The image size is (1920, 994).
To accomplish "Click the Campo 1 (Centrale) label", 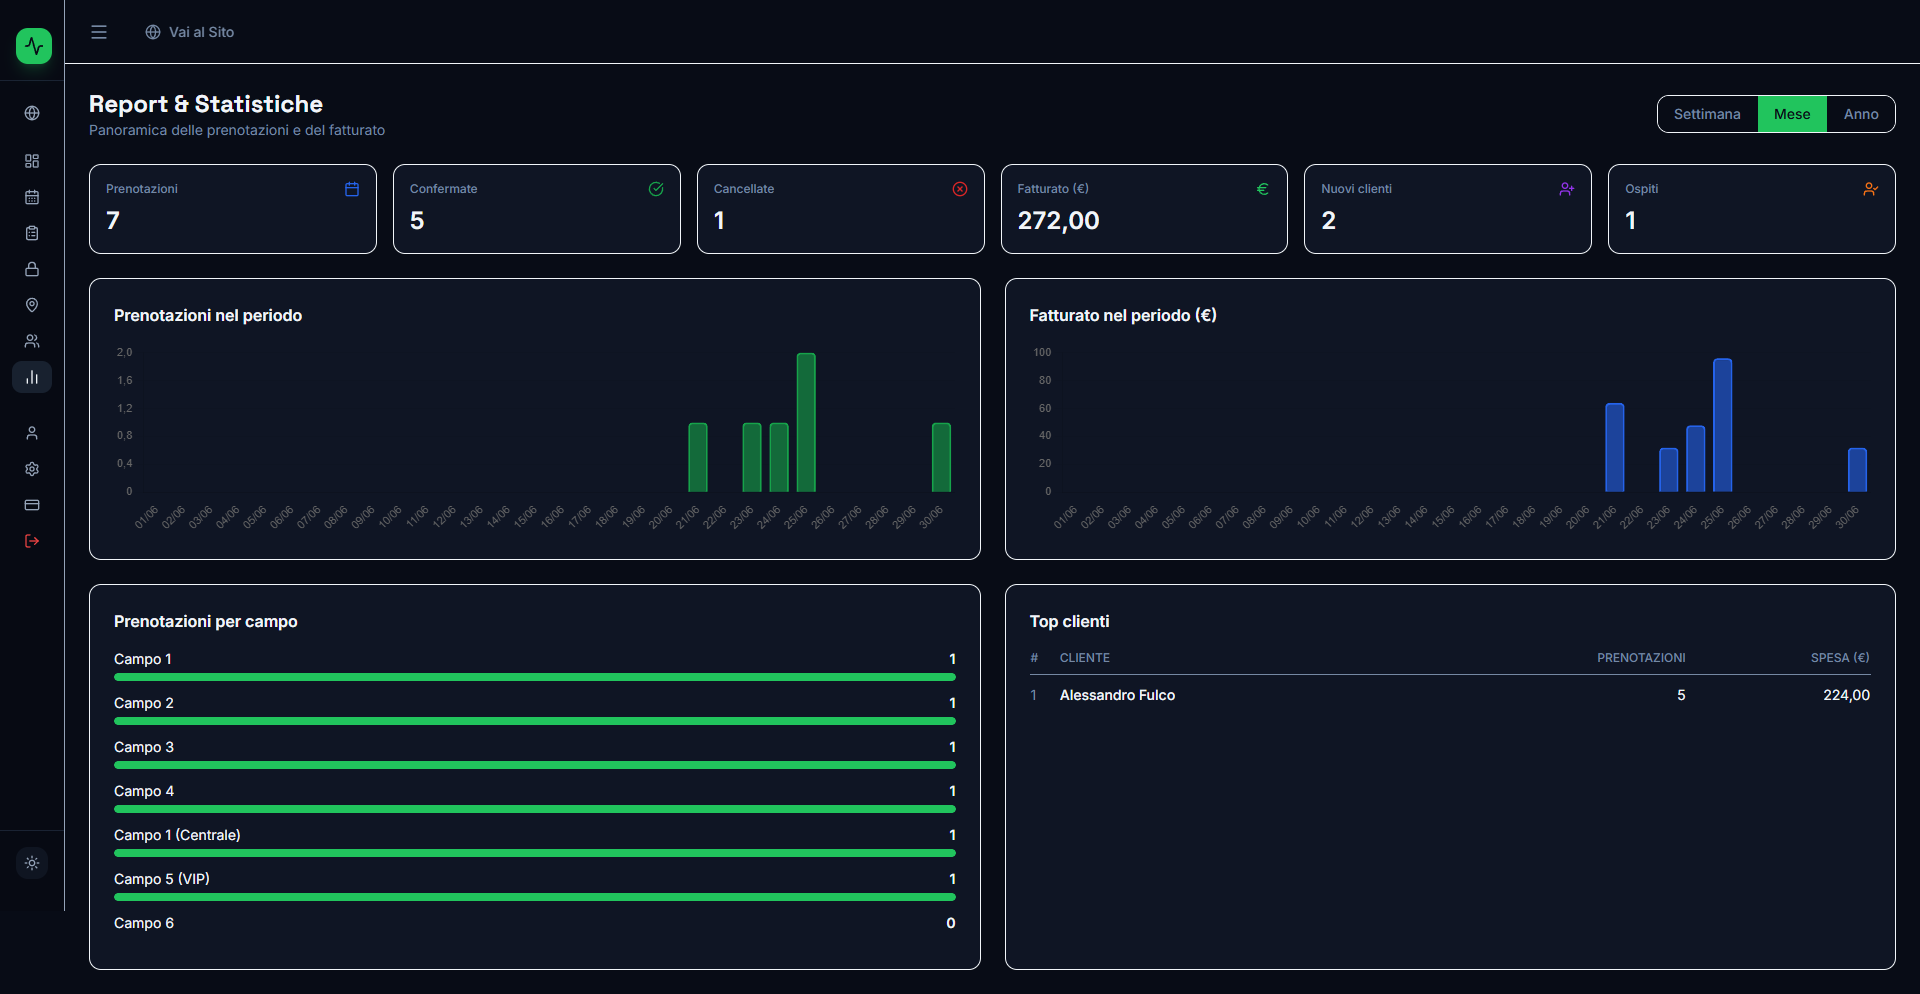I will pyautogui.click(x=177, y=835).
